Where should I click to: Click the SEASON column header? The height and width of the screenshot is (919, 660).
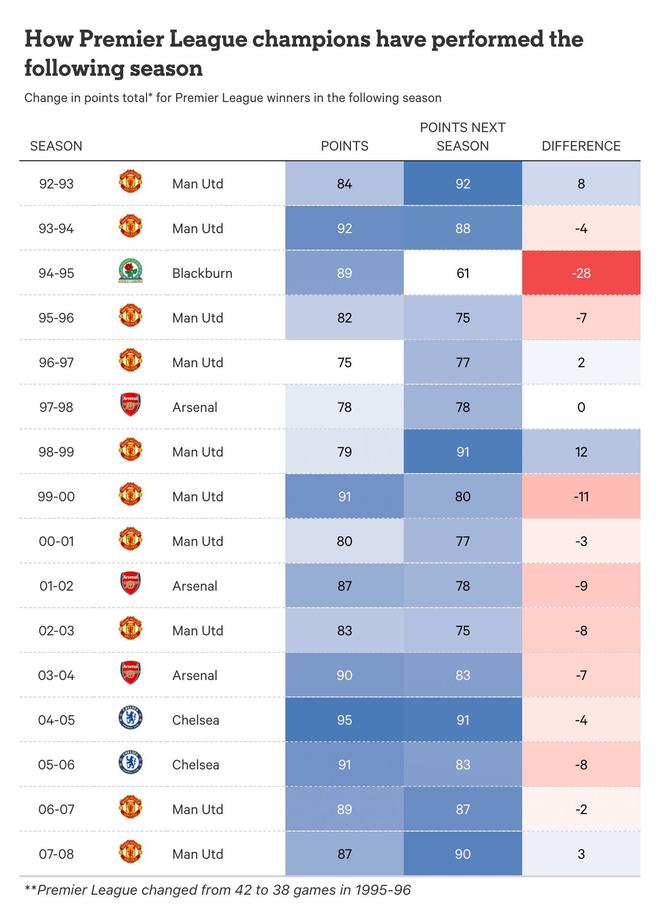[x=56, y=146]
